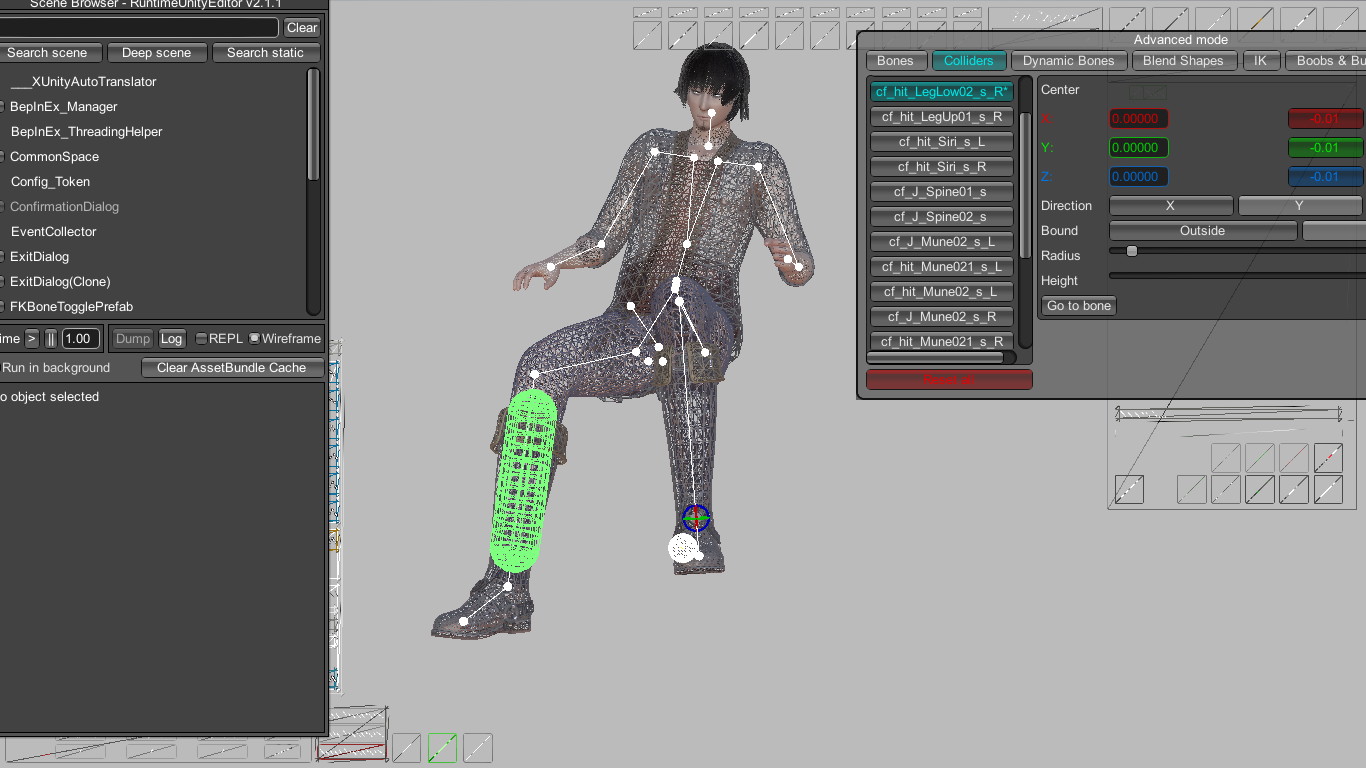Select the cf_hit_Siri_s_L collider
Image resolution: width=1366 pixels, height=768 pixels.
[941, 142]
